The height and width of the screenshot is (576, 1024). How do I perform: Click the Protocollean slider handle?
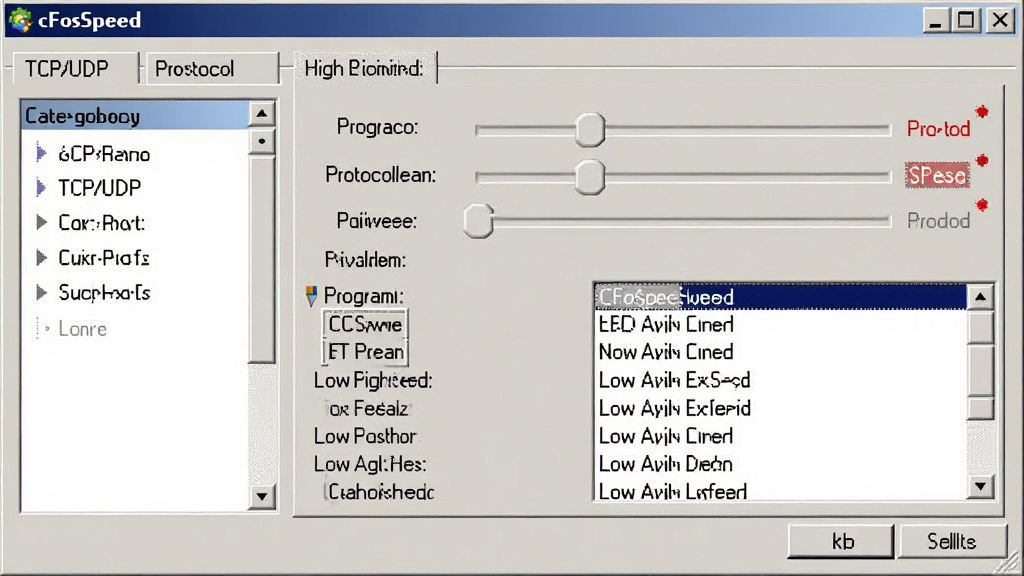point(590,178)
